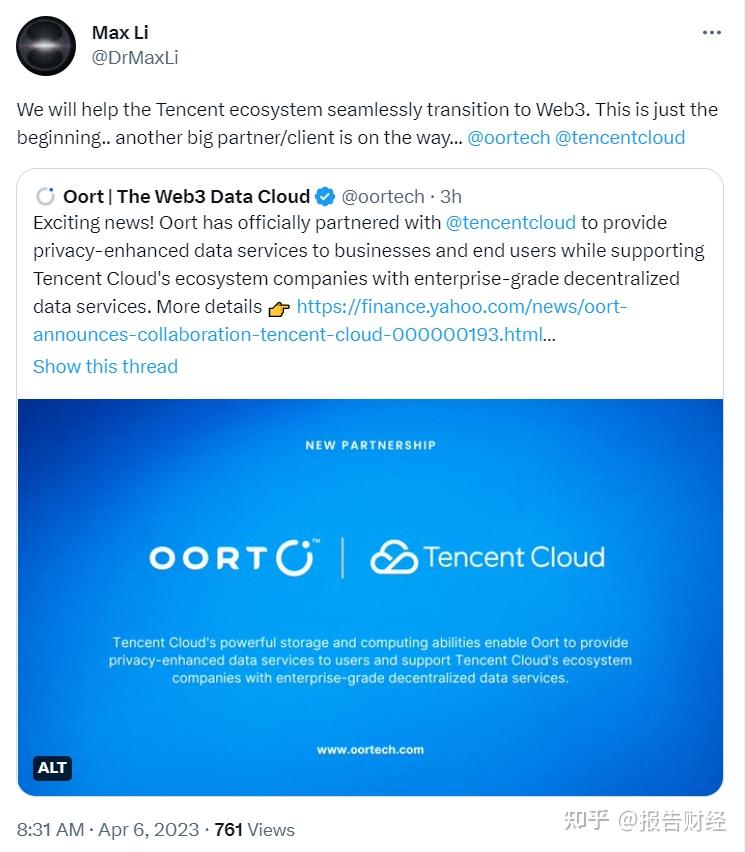Expand Show this thread
The image size is (745, 852).
coord(105,366)
